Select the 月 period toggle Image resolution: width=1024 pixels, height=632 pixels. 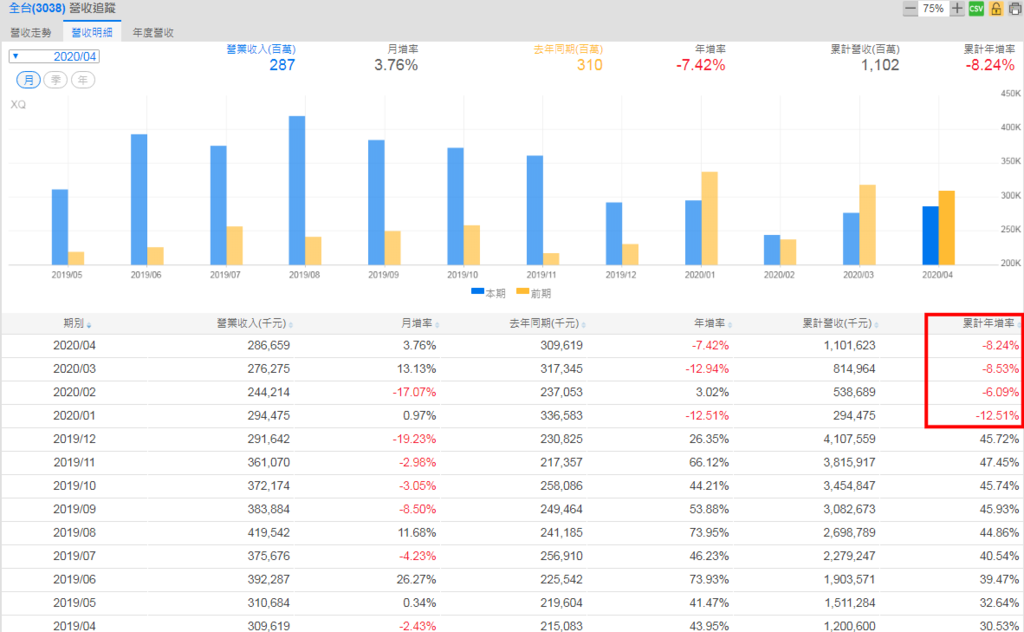click(x=28, y=80)
